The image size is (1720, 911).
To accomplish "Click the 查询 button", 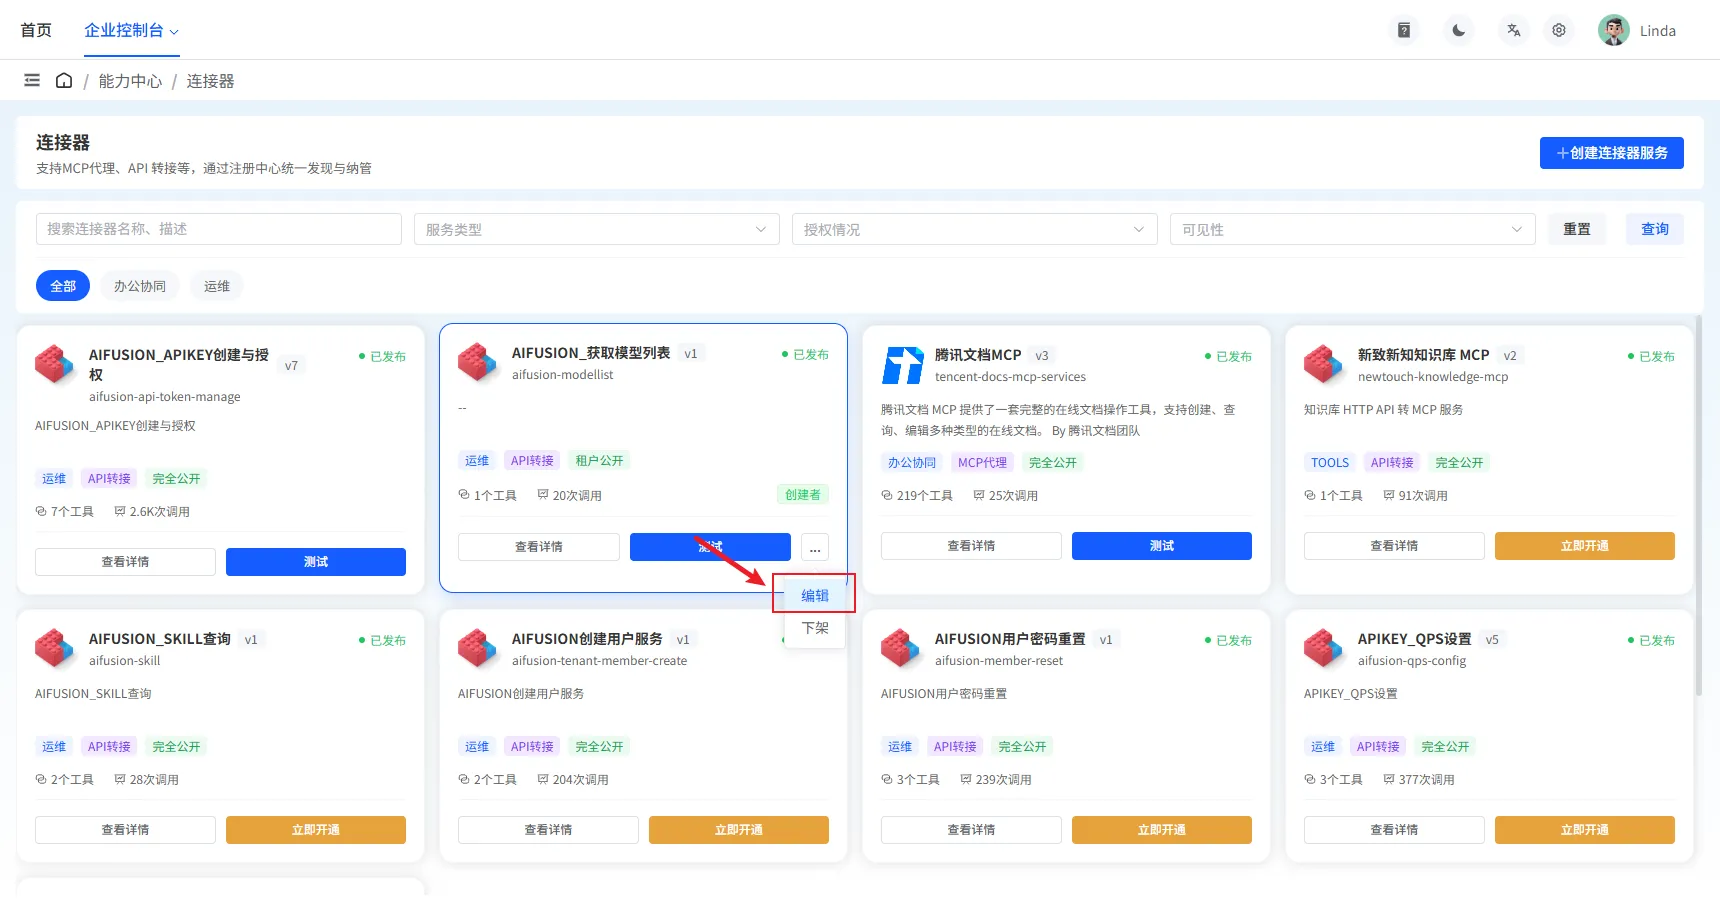I will pyautogui.click(x=1655, y=229).
